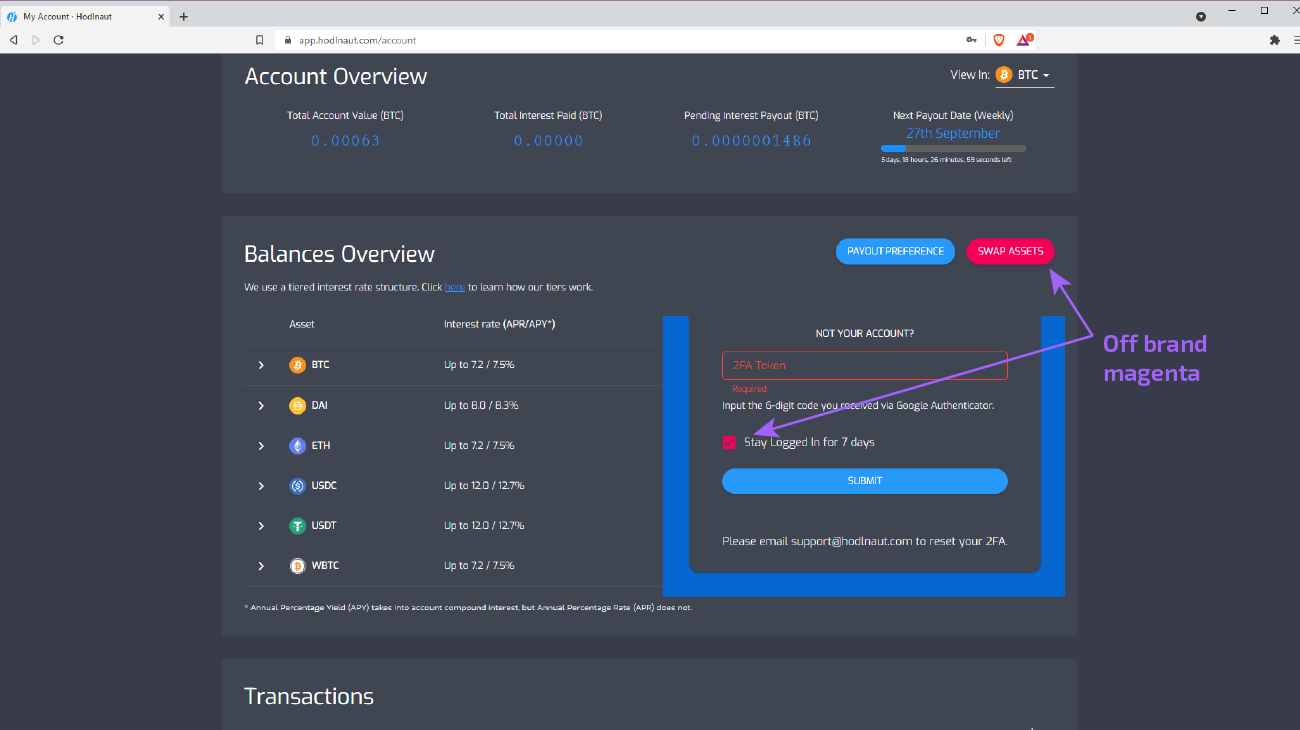Viewport: 1300px width, 730px height.
Task: Click the Tether icon in the USDT row
Action: tap(297, 526)
